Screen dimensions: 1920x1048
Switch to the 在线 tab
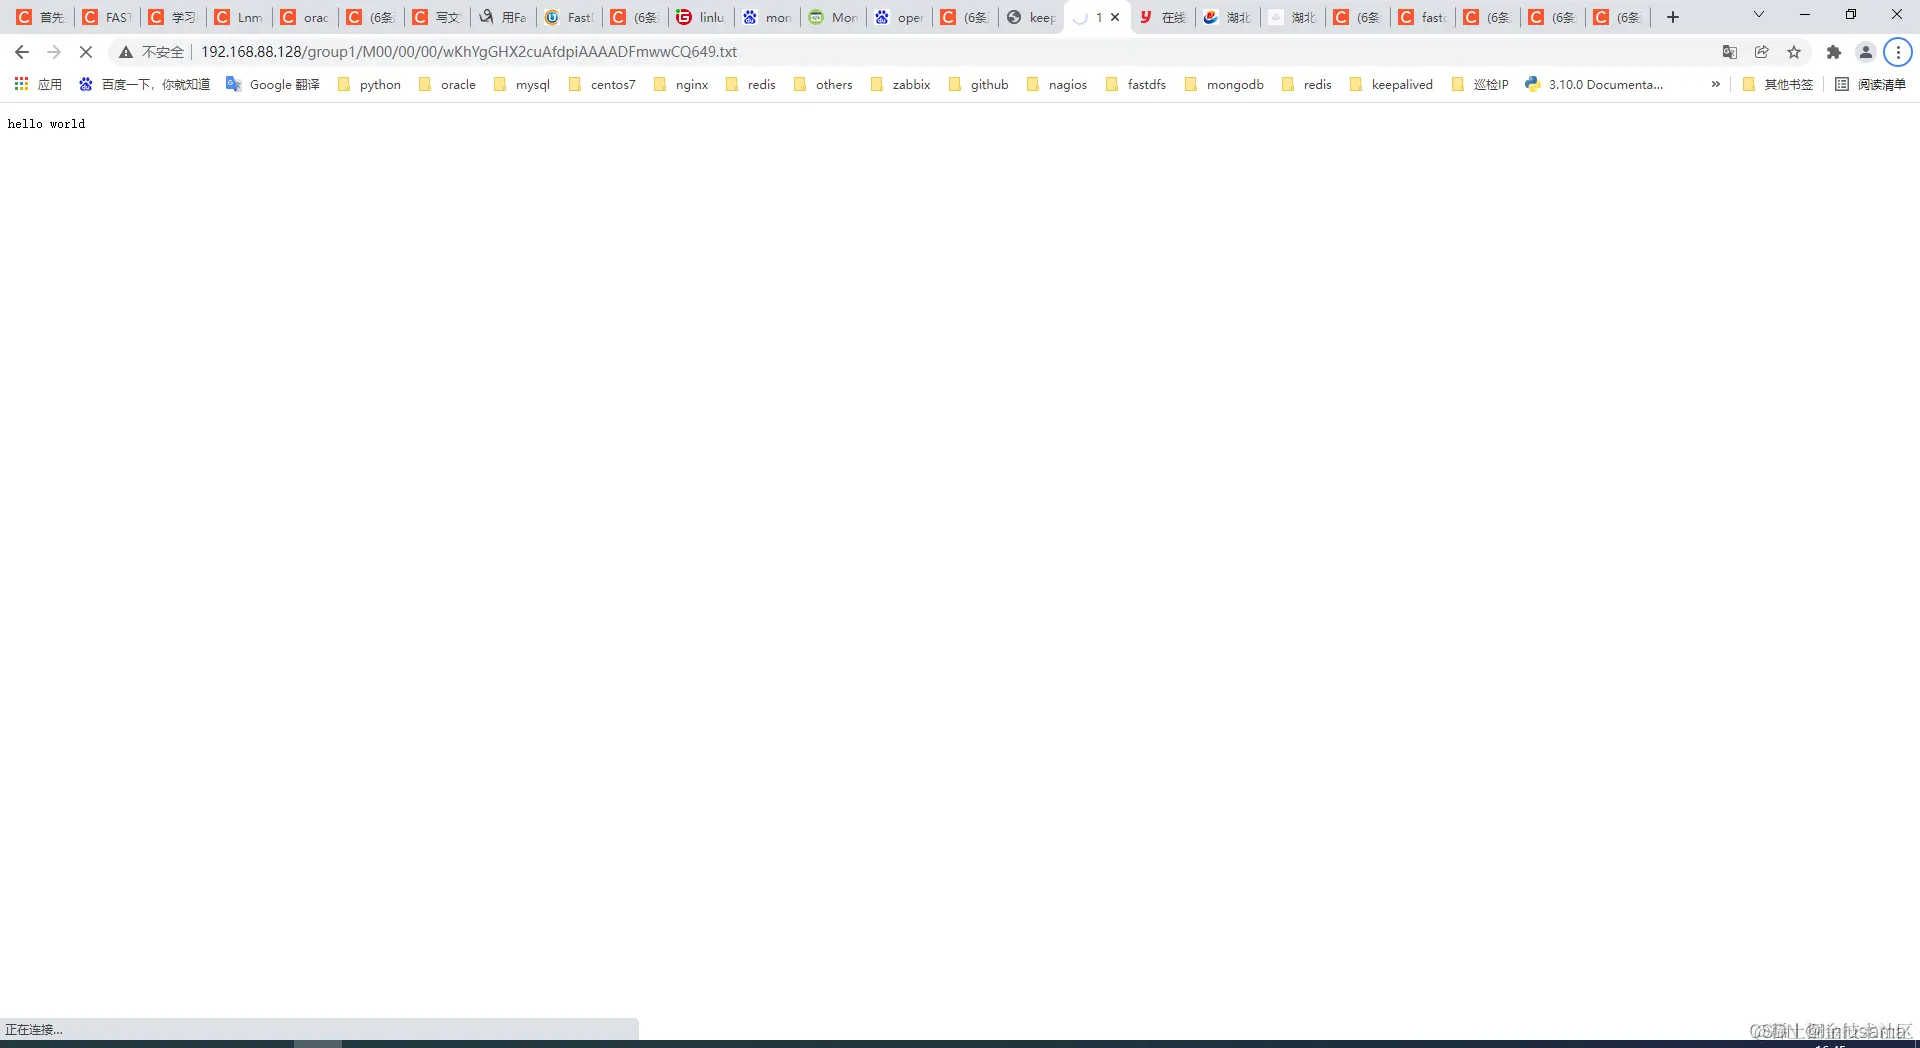pos(1162,17)
